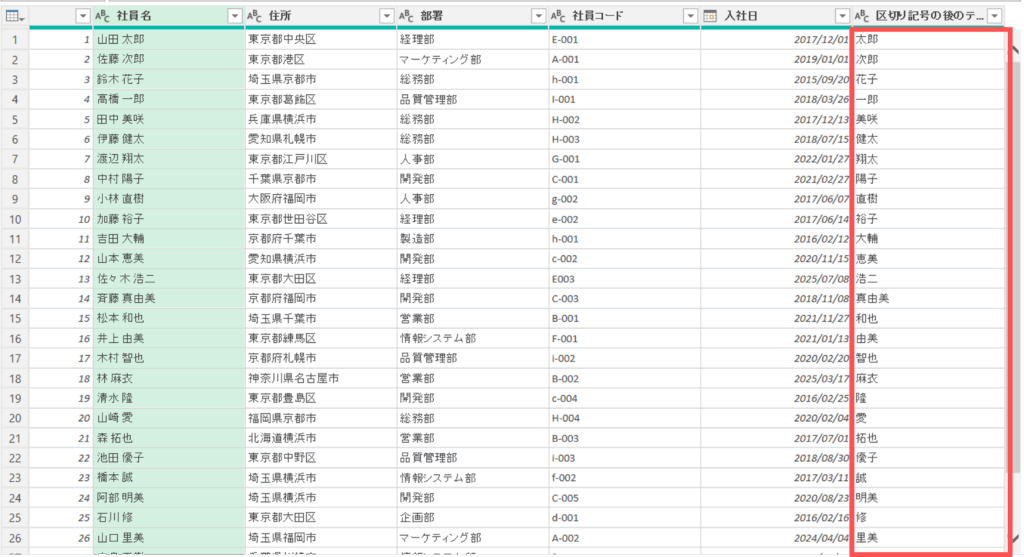Click the text data type icon for 社員名
Image resolution: width=1024 pixels, height=557 pixels.
(x=102, y=16)
